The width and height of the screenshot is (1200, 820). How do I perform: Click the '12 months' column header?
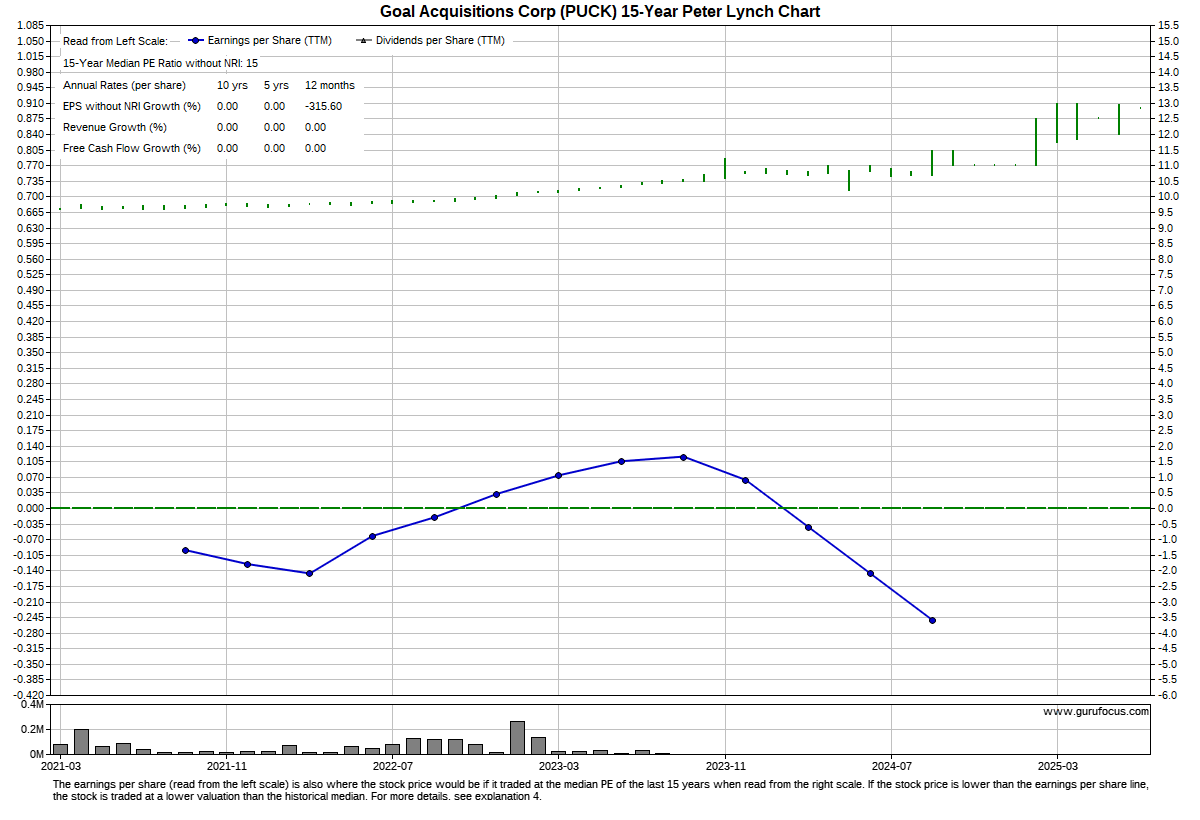pyautogui.click(x=330, y=85)
